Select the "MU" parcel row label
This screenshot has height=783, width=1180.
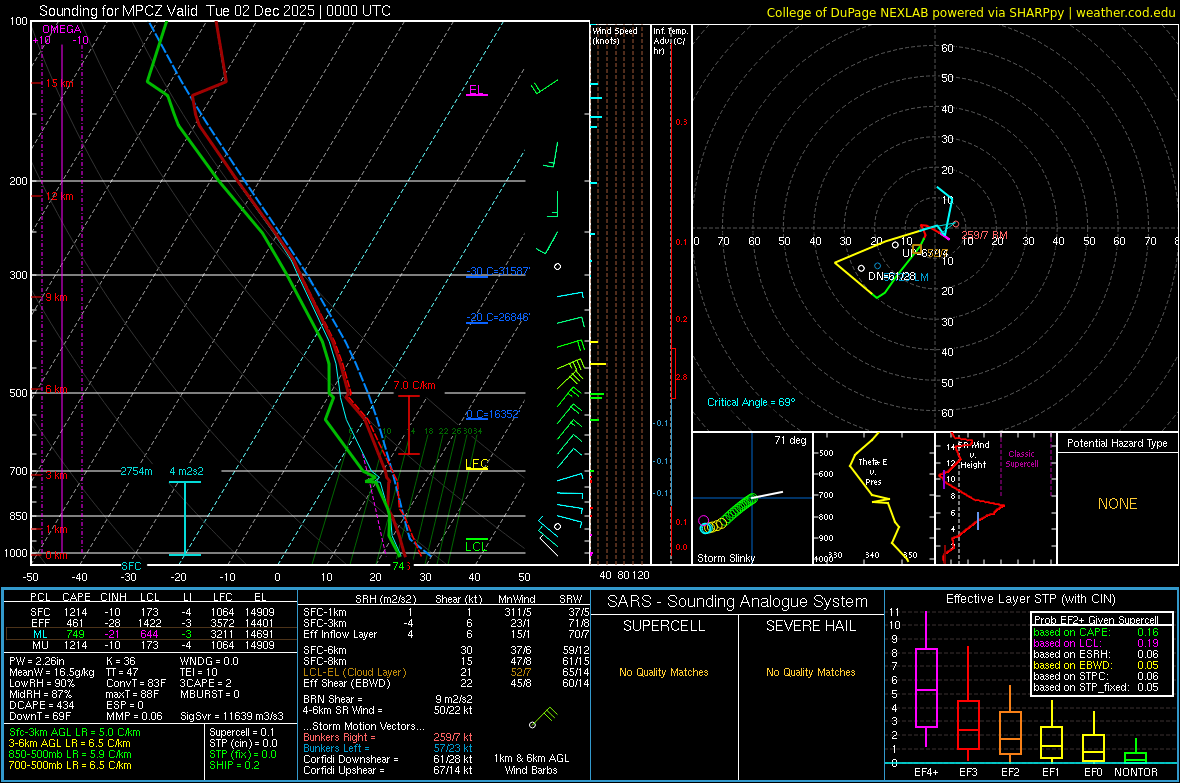(x=40, y=645)
